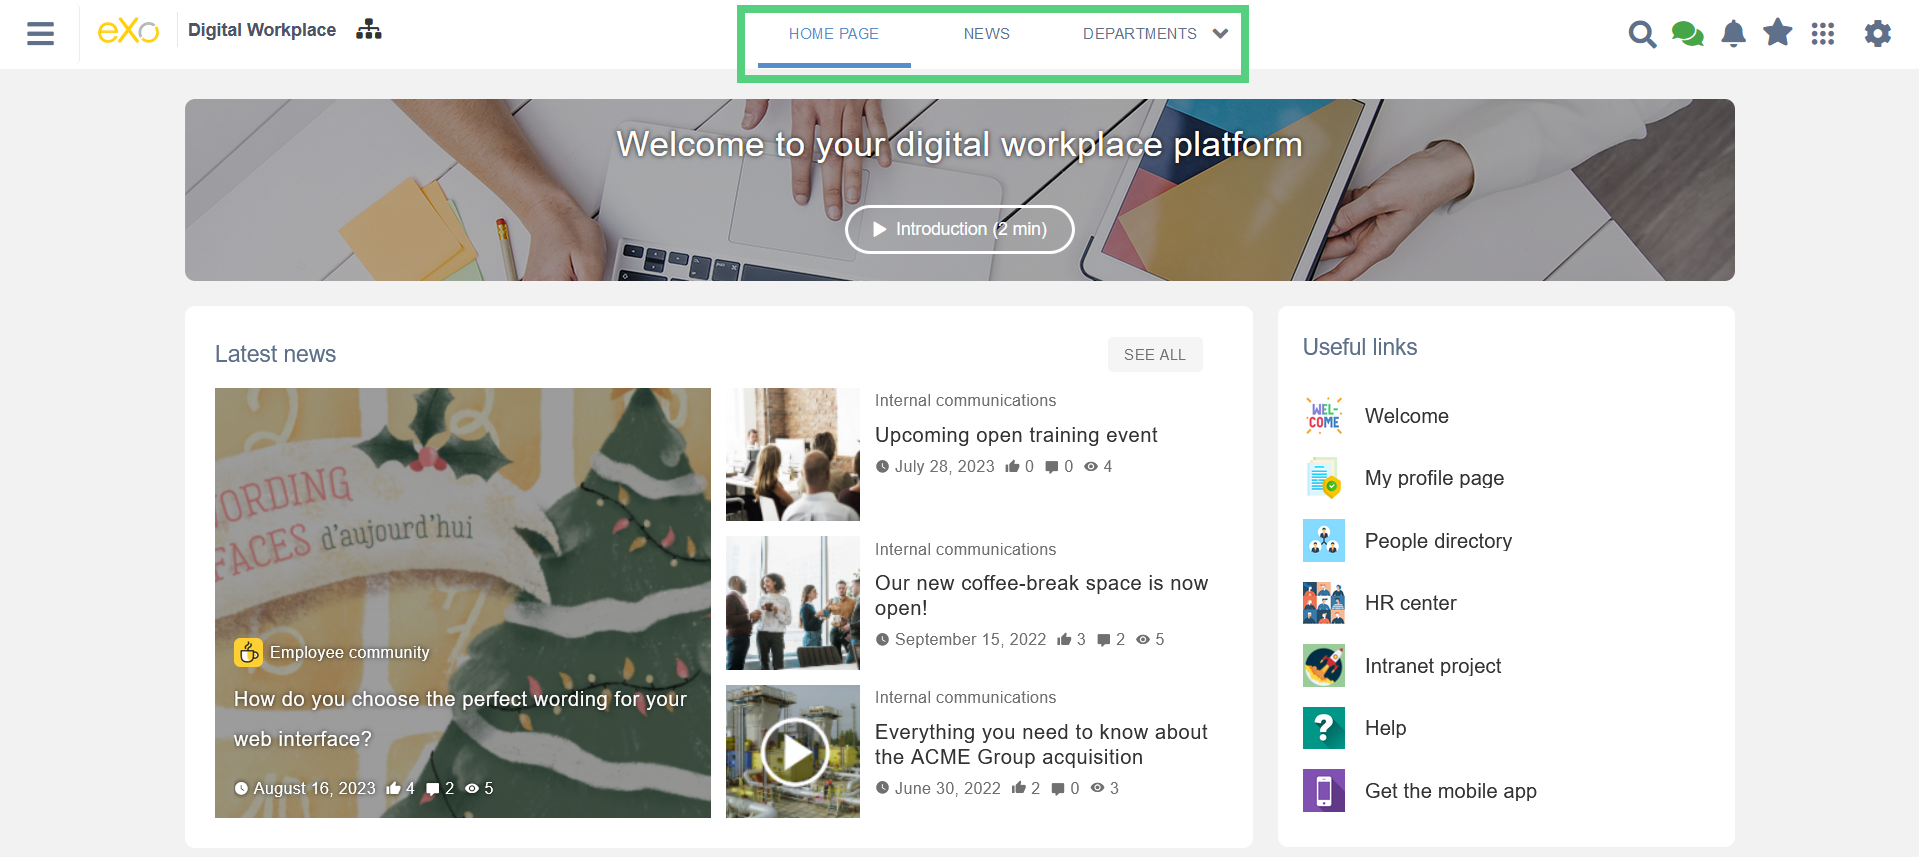Viewport: 1919px width, 857px height.
Task: Click the September 15, 2022 date
Action: pos(970,639)
